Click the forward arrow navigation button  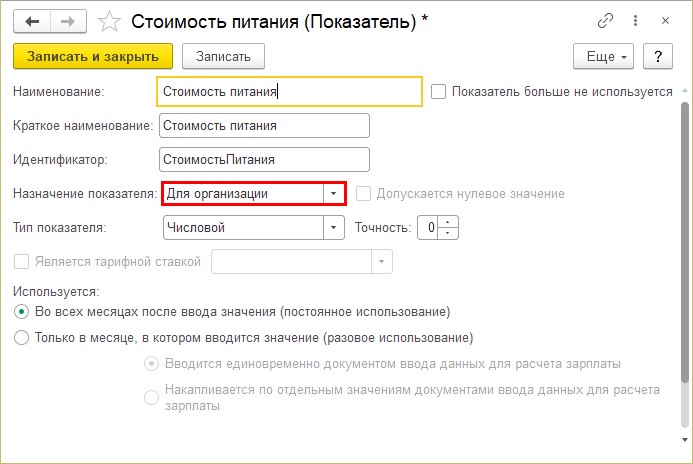[68, 21]
